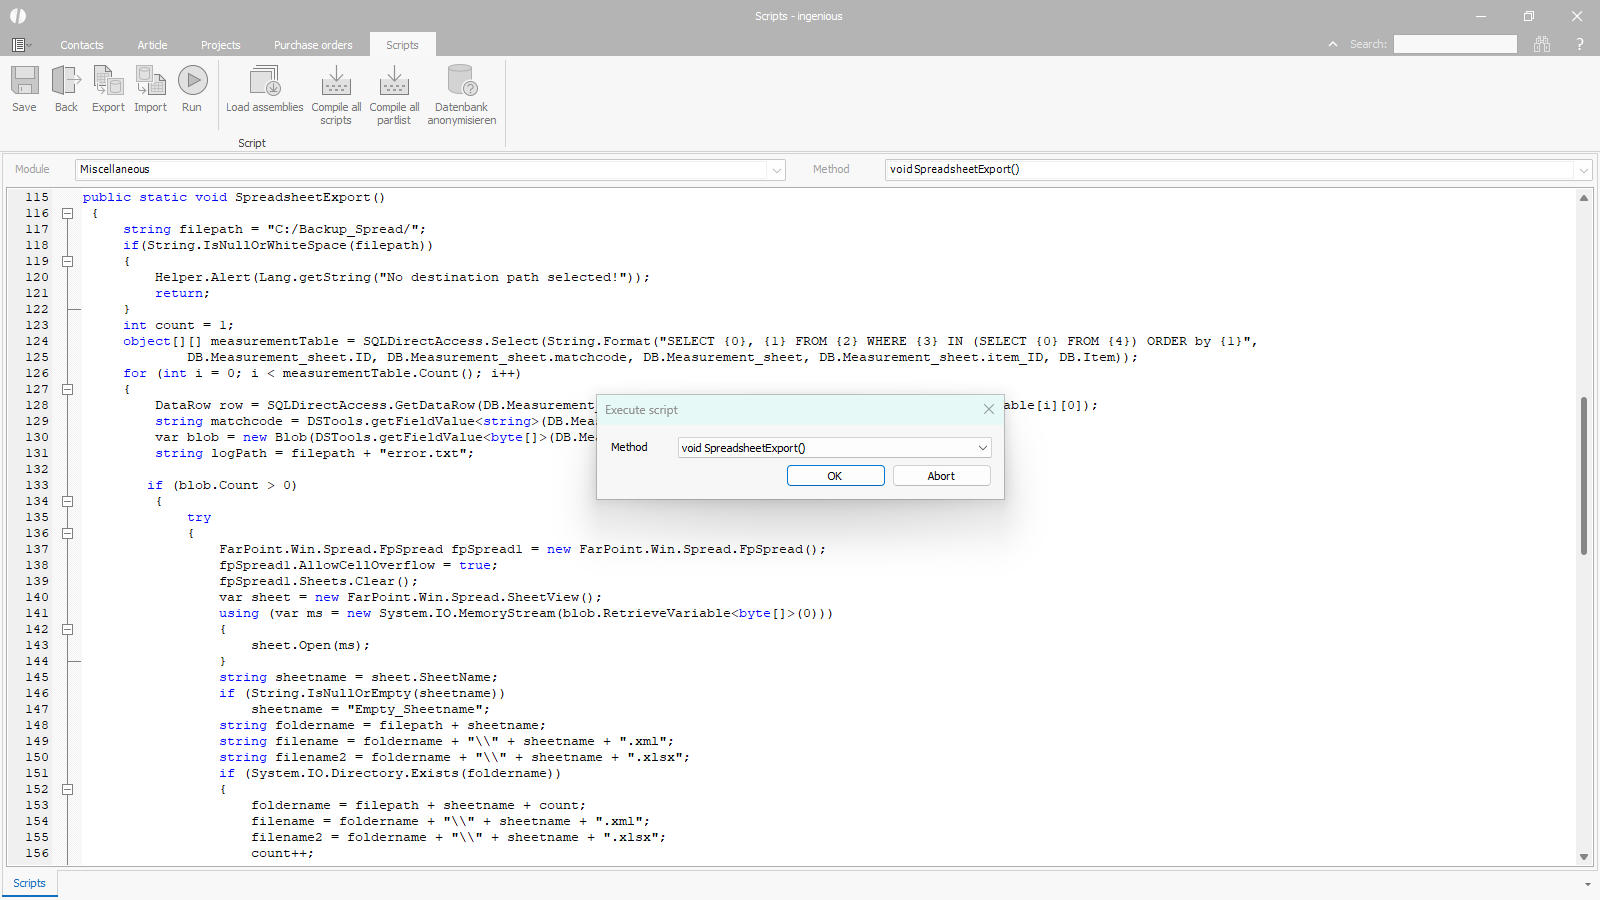Image resolution: width=1600 pixels, height=900 pixels.
Task: Click Abort in the Execute script dialog
Action: (941, 476)
